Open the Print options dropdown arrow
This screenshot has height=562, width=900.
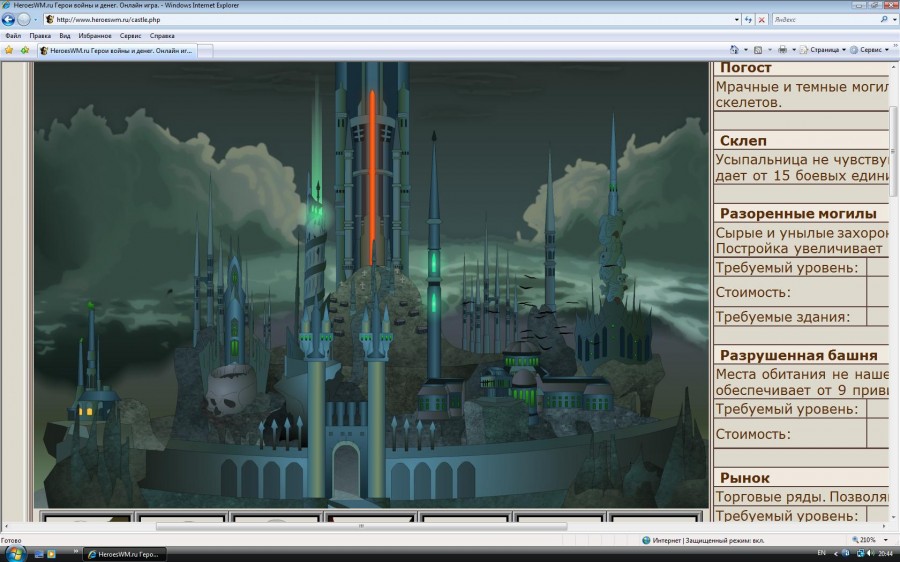coord(794,50)
